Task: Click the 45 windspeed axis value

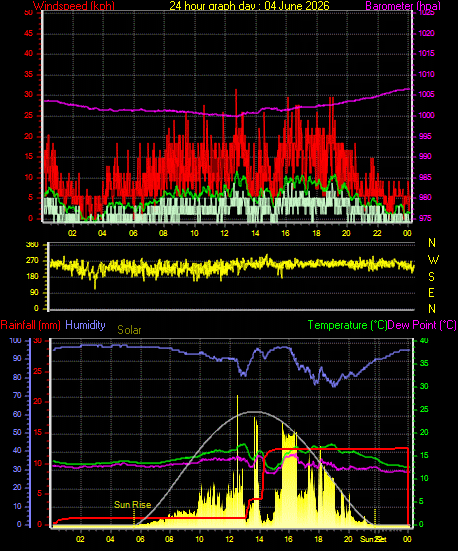Action: [x=28, y=33]
